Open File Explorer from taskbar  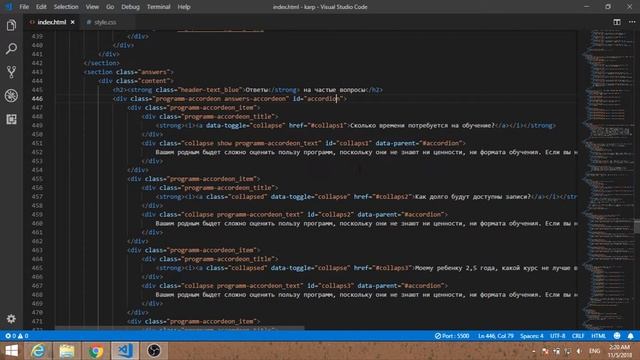coord(67,351)
